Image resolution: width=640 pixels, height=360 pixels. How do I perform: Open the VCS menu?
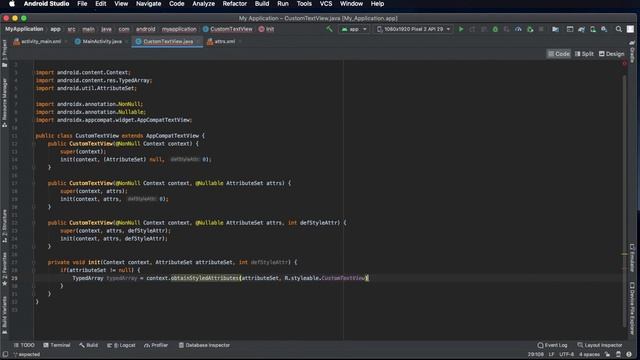pos(326,4)
